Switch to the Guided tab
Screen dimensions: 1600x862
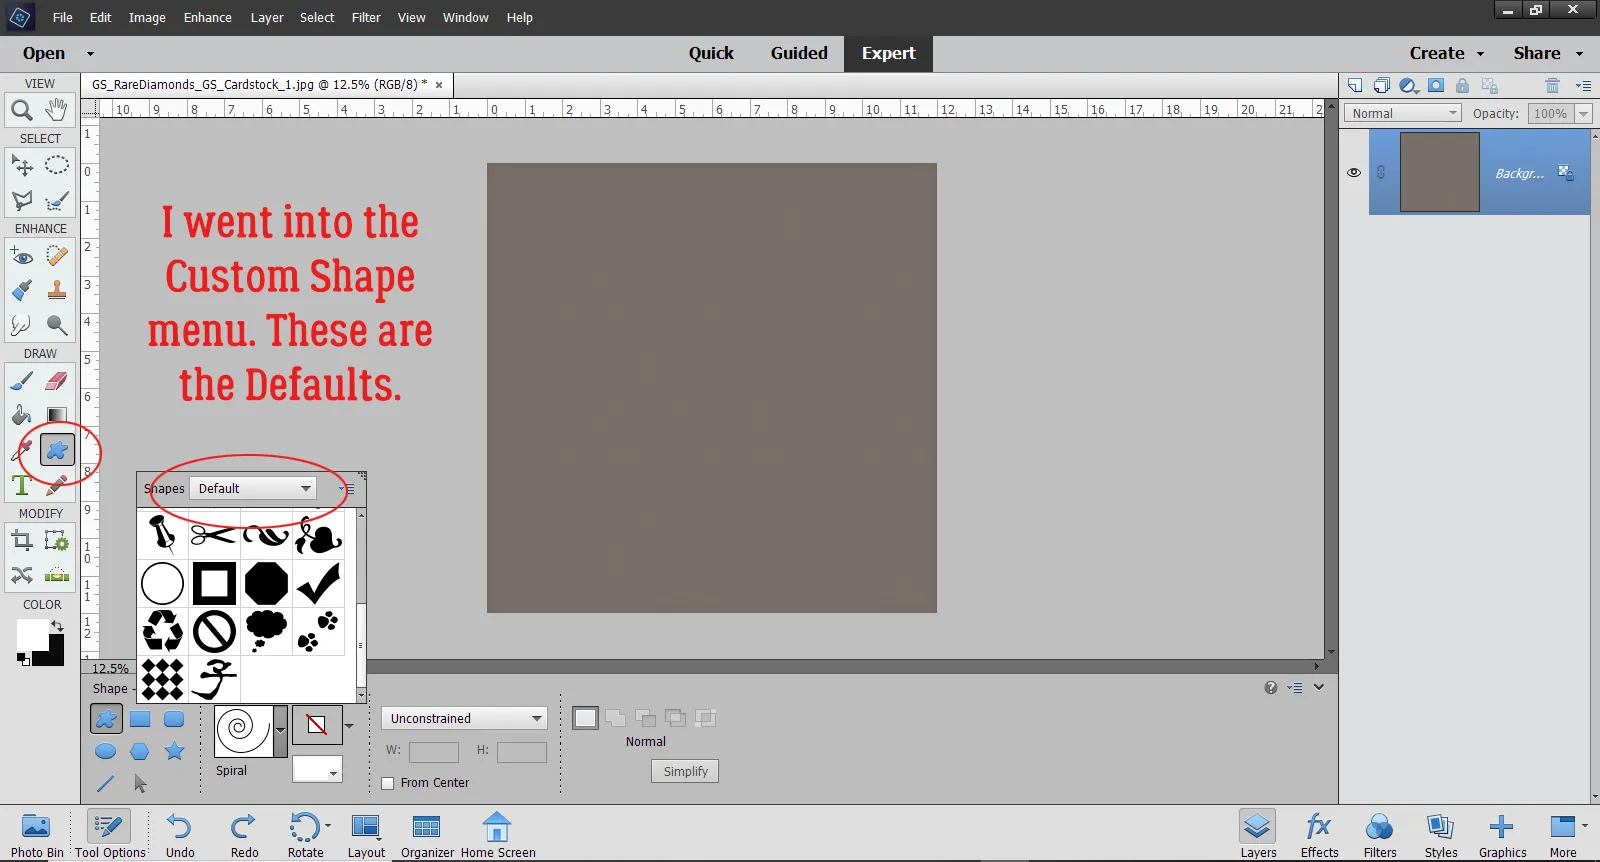799,53
